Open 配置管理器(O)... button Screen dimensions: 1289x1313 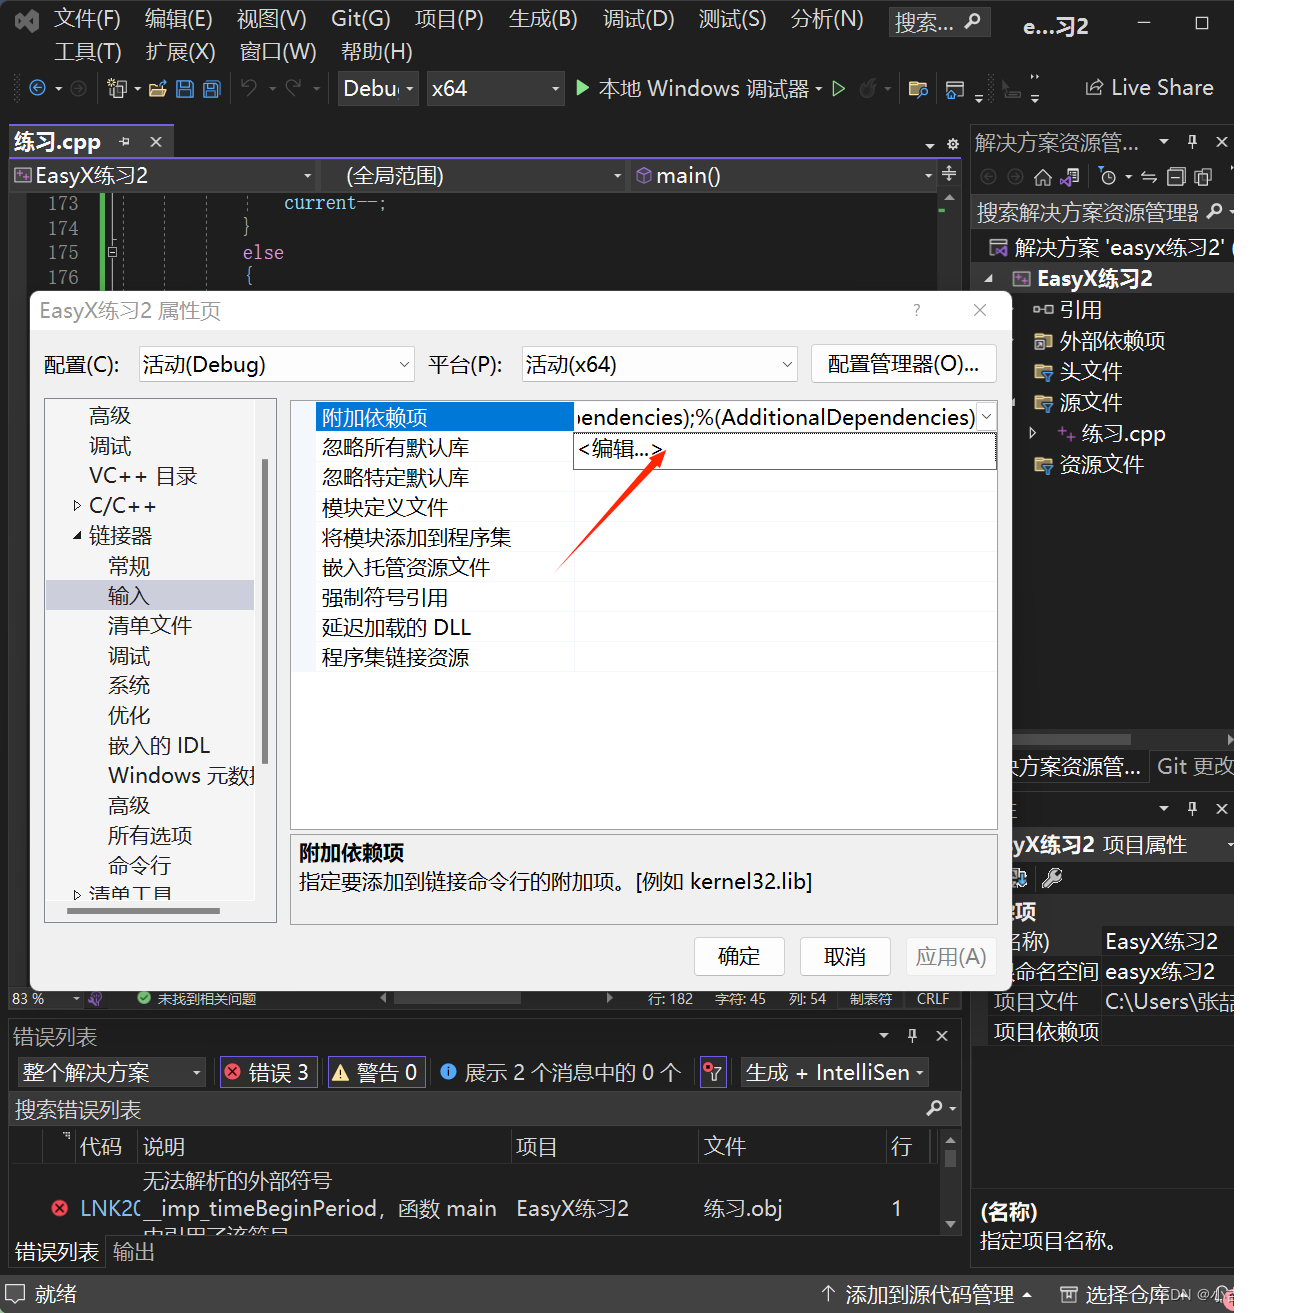click(x=903, y=364)
